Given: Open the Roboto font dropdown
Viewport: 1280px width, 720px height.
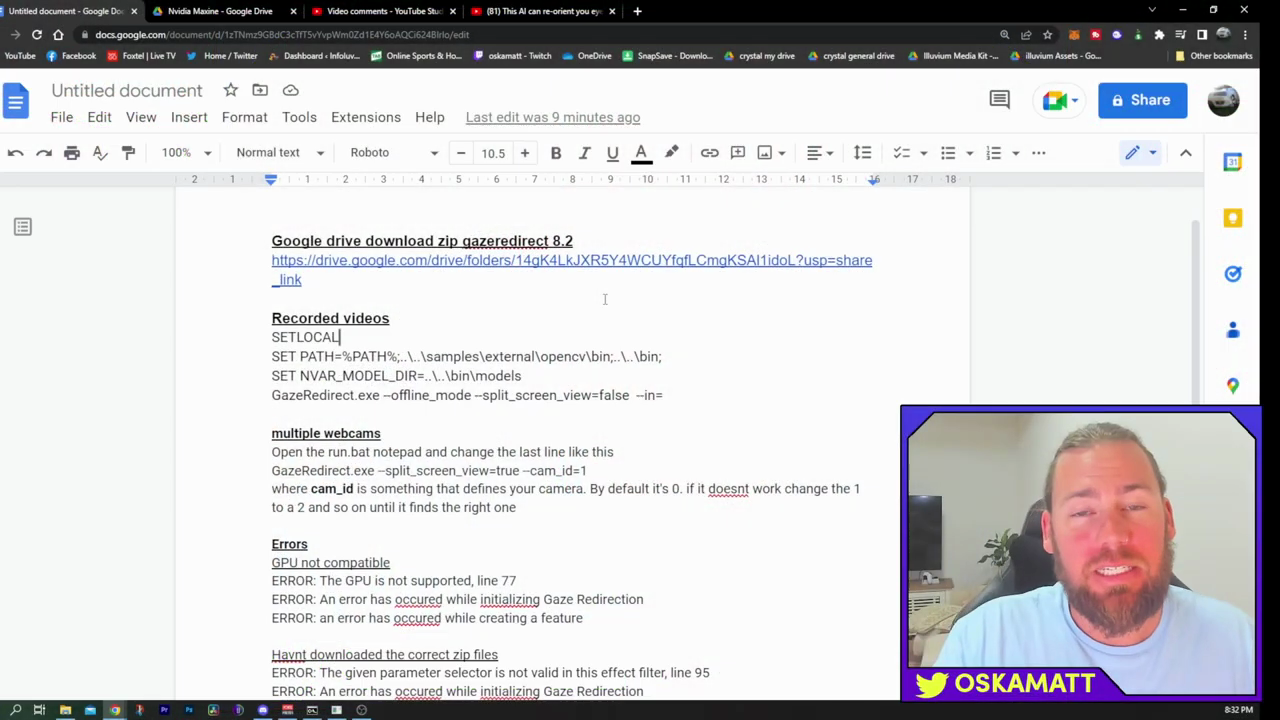Looking at the screenshot, I should pyautogui.click(x=394, y=153).
